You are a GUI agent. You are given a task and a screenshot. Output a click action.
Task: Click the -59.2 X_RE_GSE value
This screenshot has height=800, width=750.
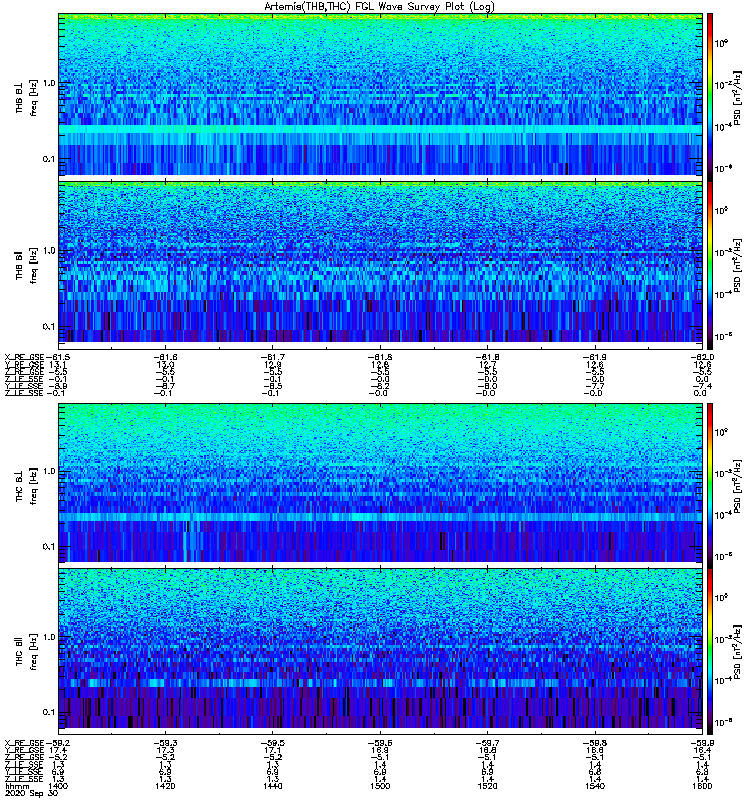coord(58,743)
